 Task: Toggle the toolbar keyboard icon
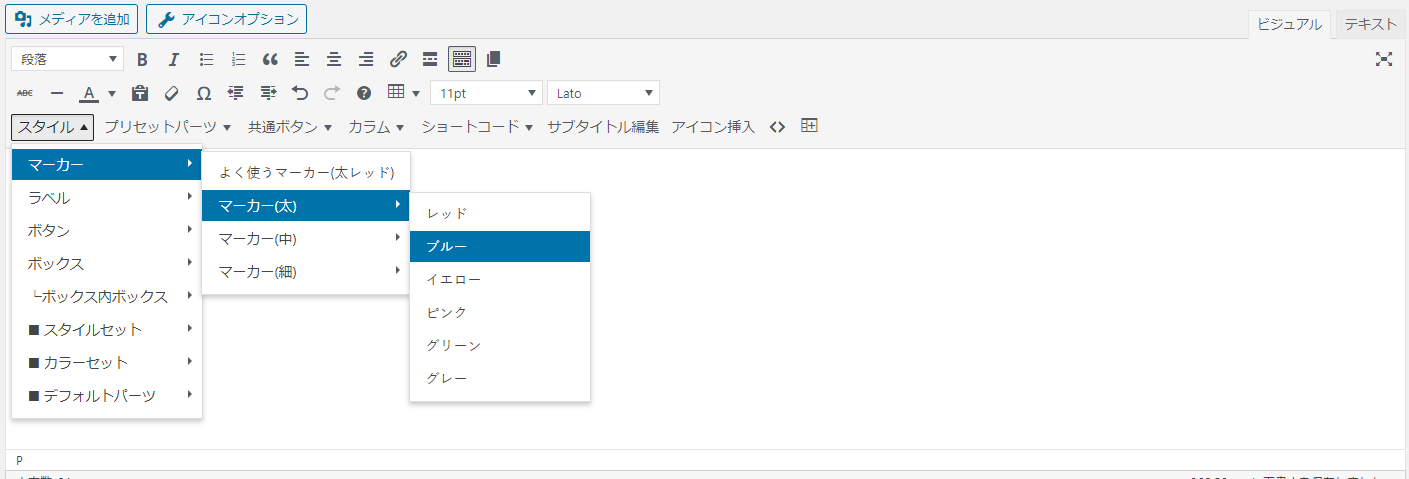[x=462, y=59]
